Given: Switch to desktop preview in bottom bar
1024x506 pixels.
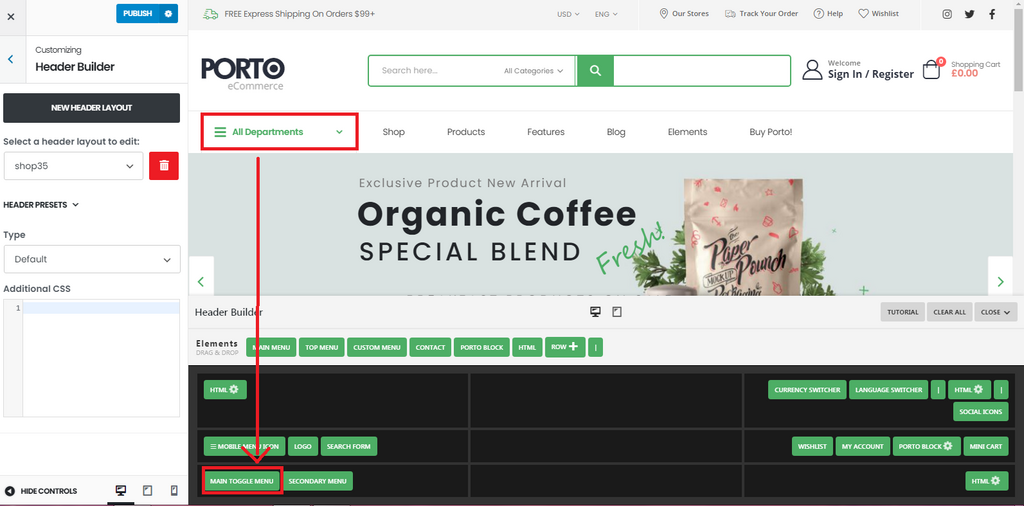Looking at the screenshot, I should coord(121,490).
